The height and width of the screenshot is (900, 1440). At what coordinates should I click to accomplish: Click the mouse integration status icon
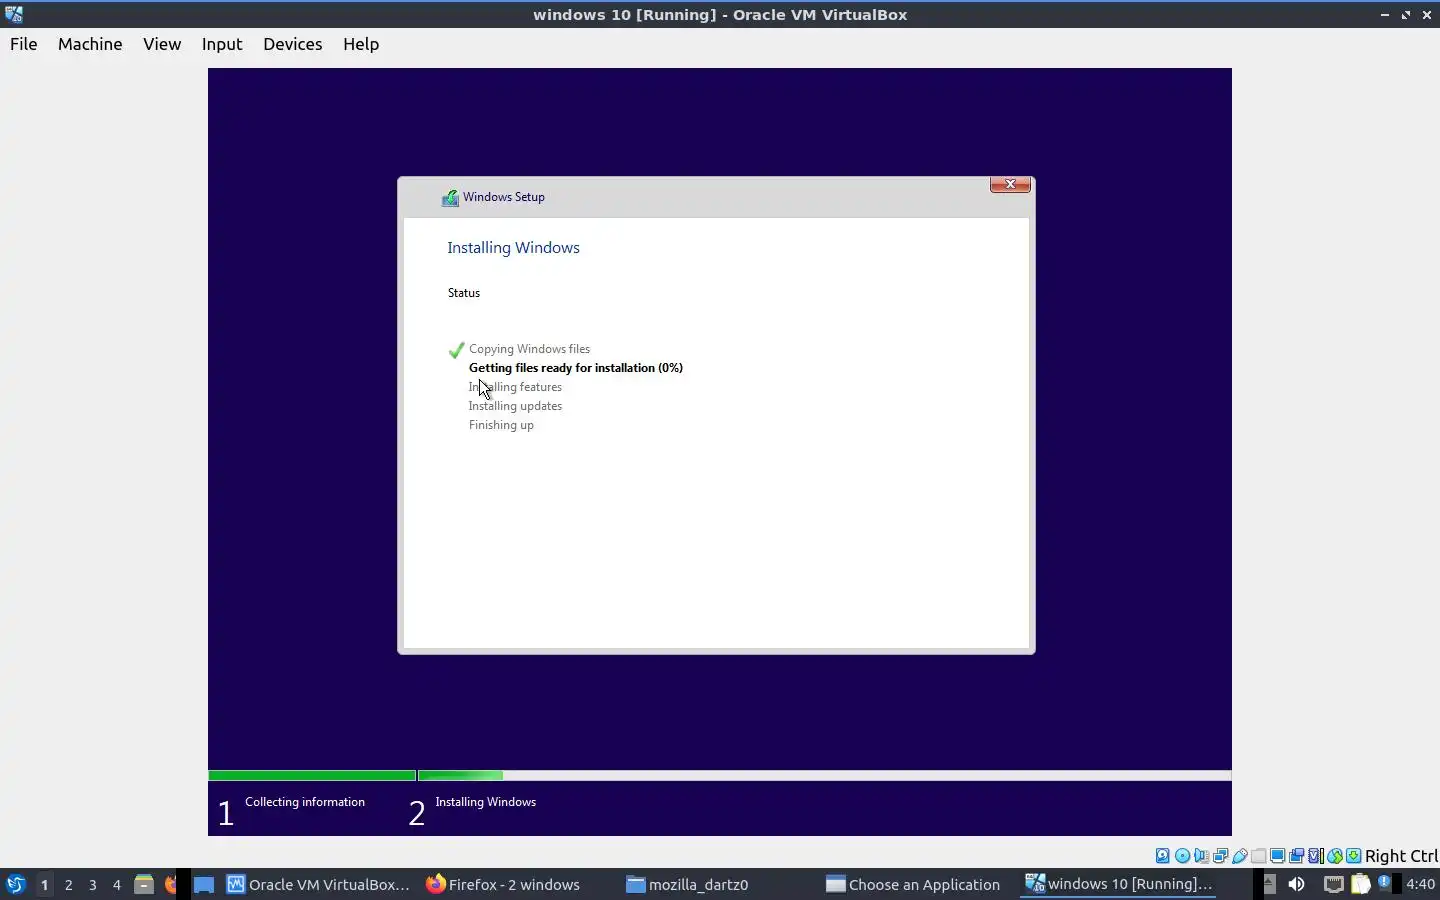tap(1334, 856)
